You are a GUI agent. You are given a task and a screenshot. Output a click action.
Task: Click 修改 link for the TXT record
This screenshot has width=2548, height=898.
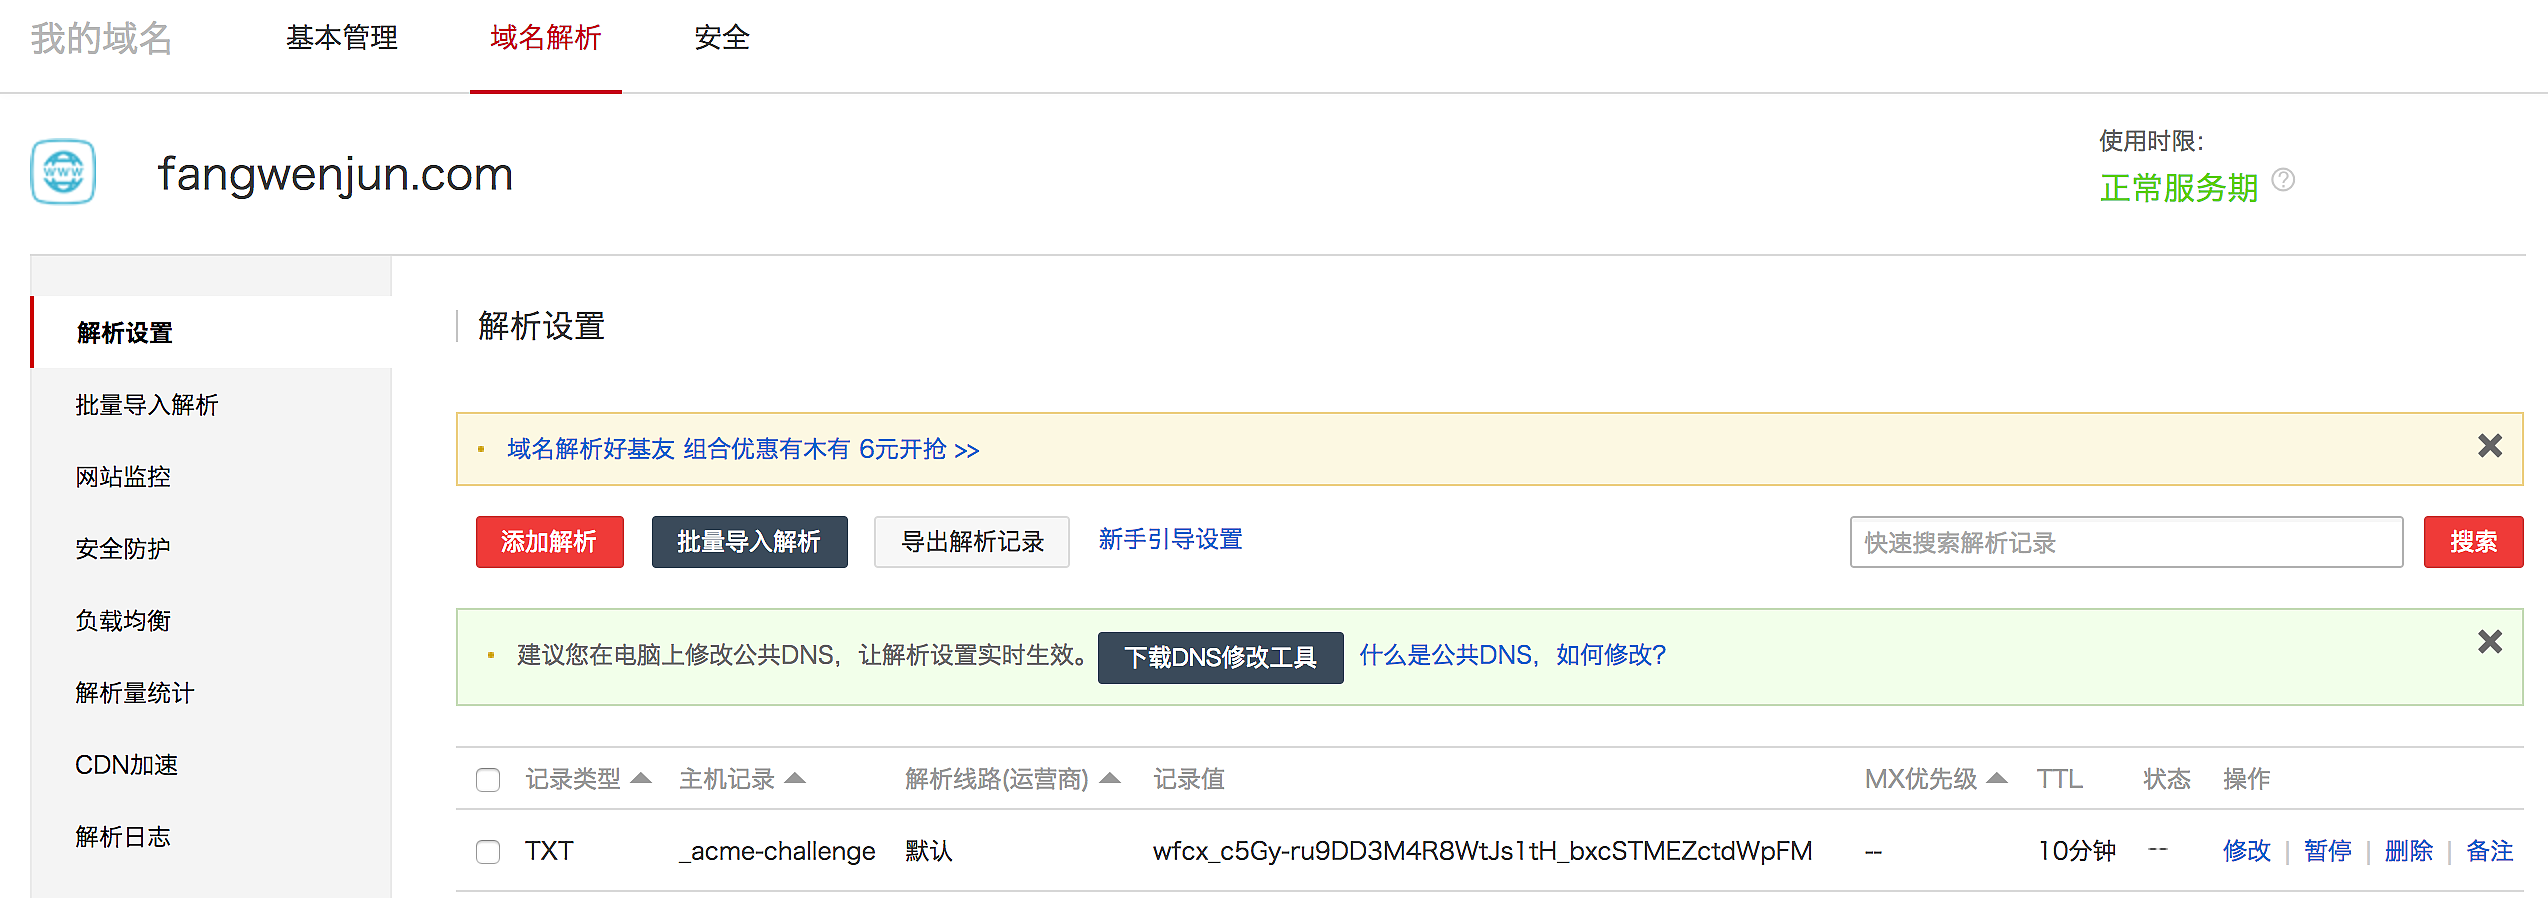[2246, 851]
